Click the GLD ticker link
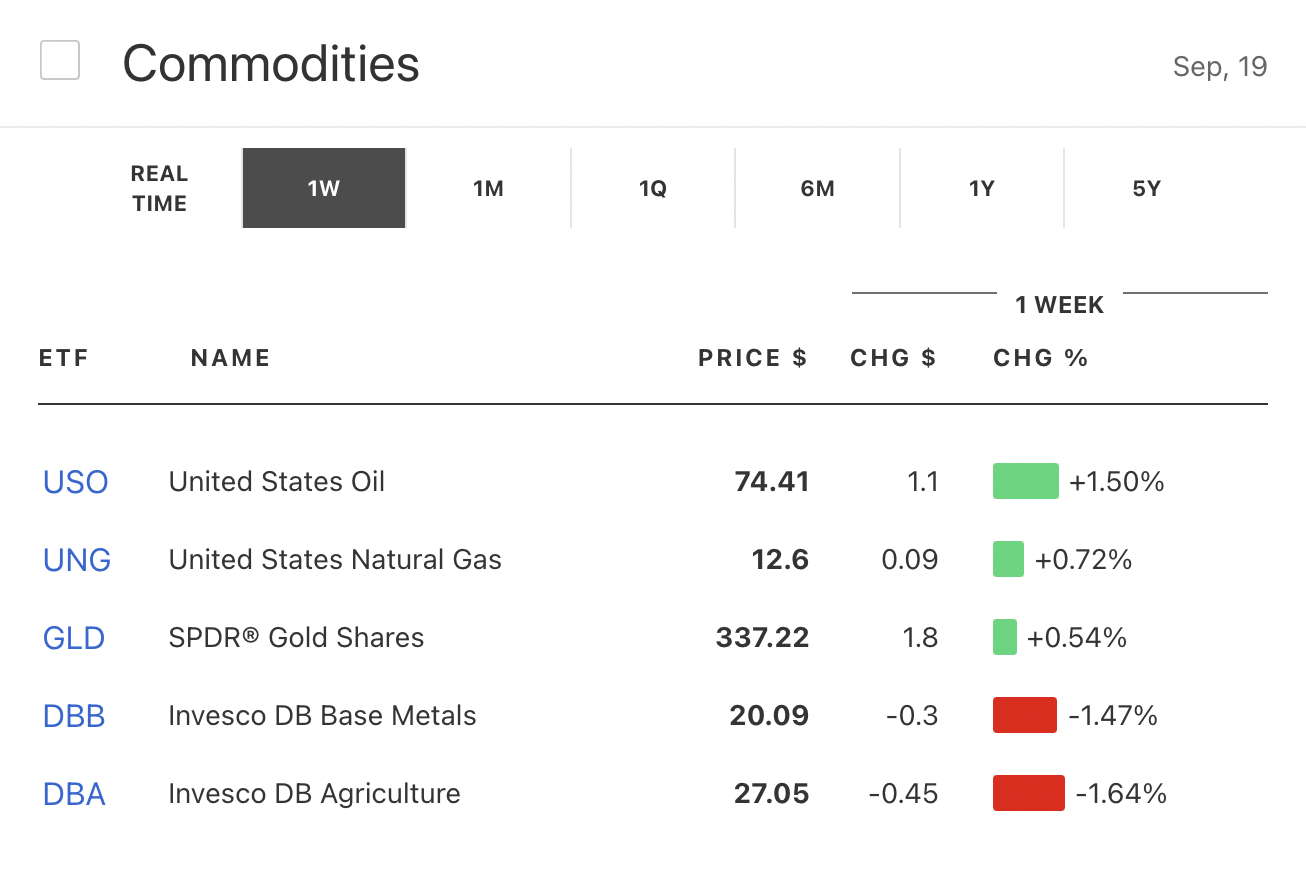The height and width of the screenshot is (880, 1306). click(x=74, y=638)
